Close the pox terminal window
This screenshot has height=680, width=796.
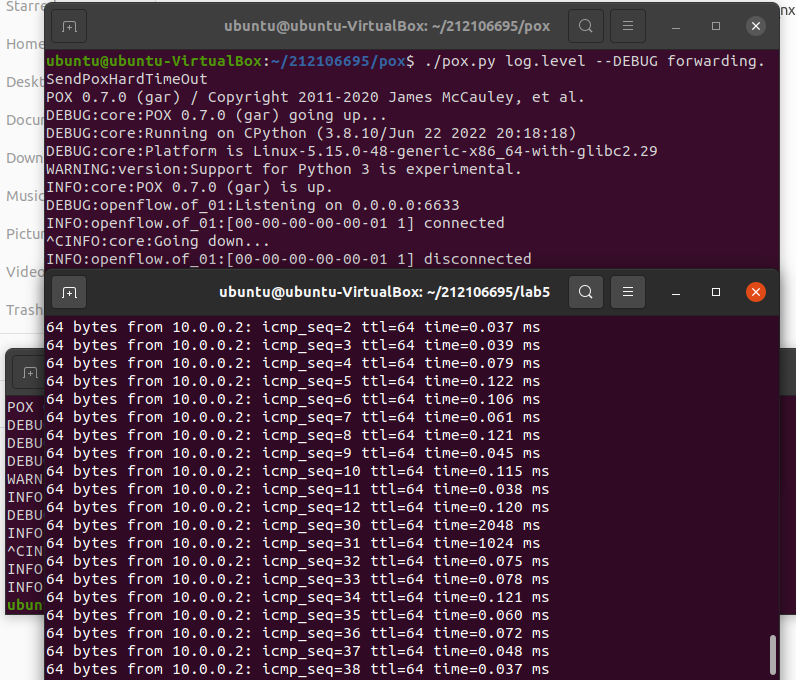click(756, 26)
